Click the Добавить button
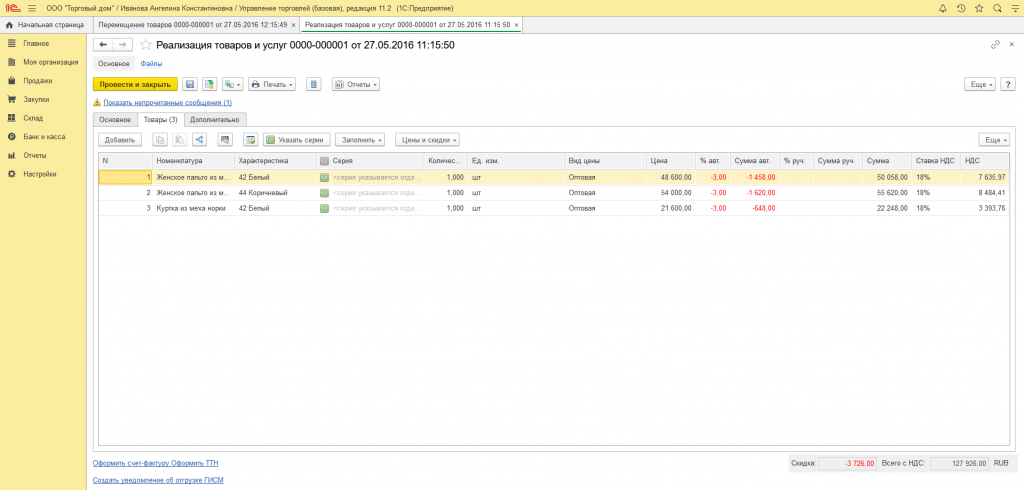Screen dimensions: 1024x490 click(x=120, y=140)
